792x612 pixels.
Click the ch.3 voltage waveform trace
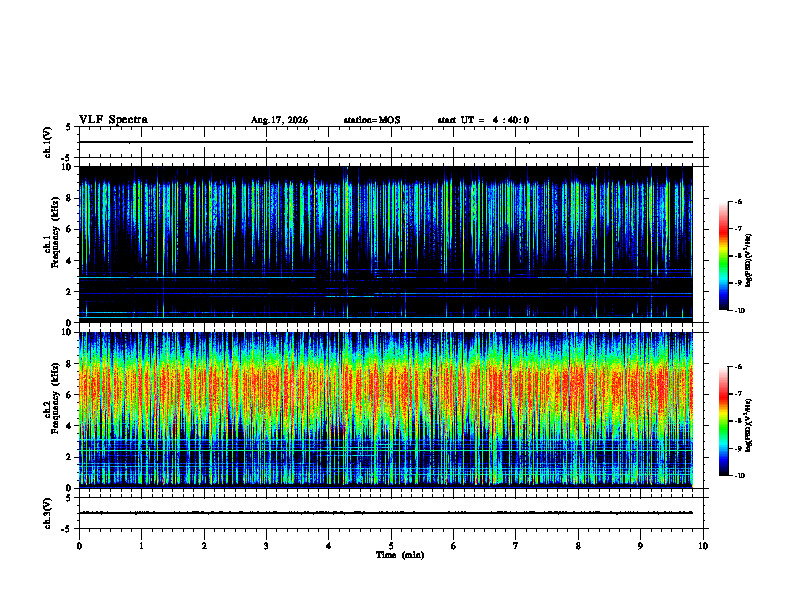tap(385, 513)
